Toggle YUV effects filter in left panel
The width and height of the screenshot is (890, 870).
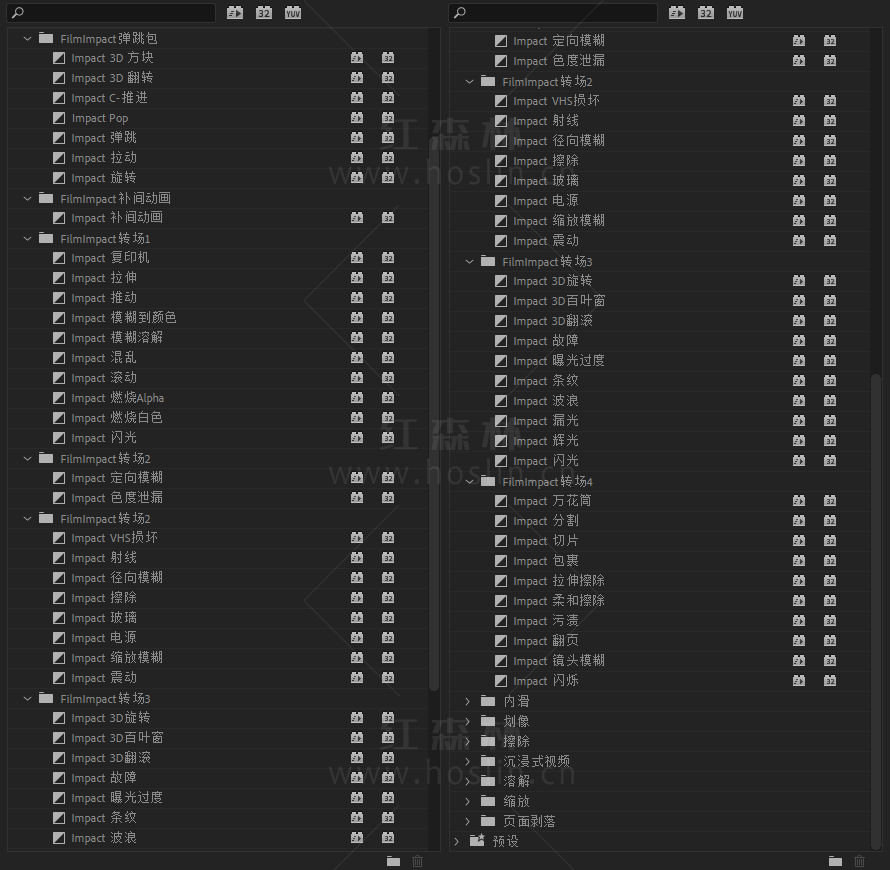point(293,13)
